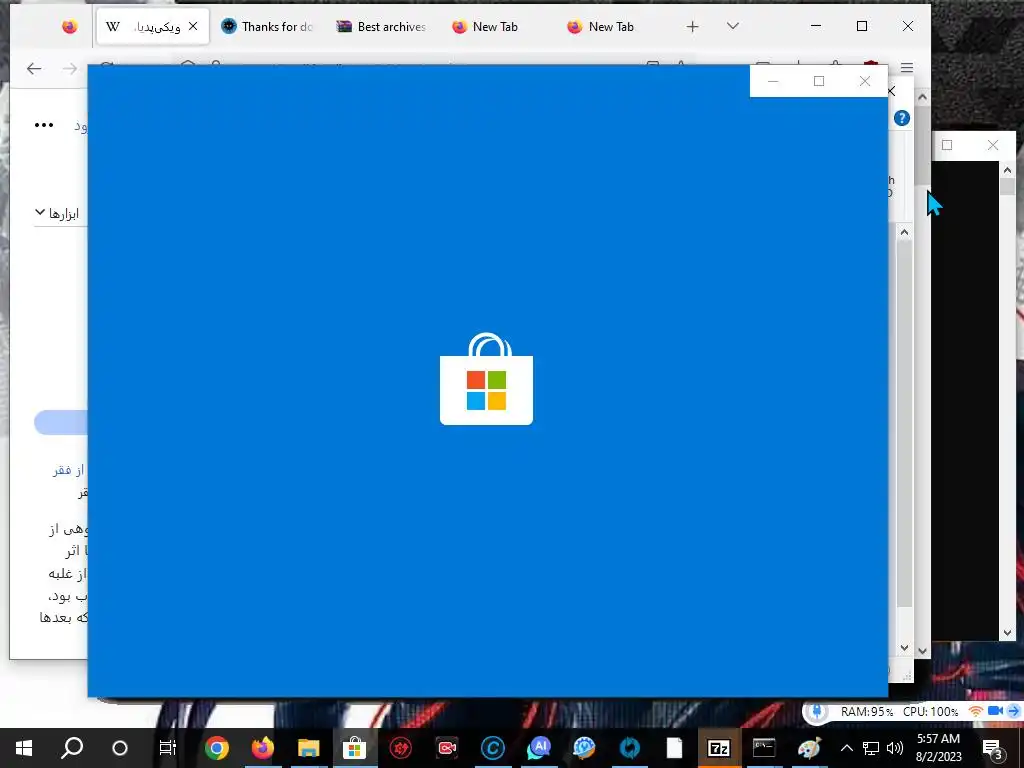Viewport: 1024px width, 768px height.
Task: Open the Firefox hamburger application menu
Action: (906, 68)
